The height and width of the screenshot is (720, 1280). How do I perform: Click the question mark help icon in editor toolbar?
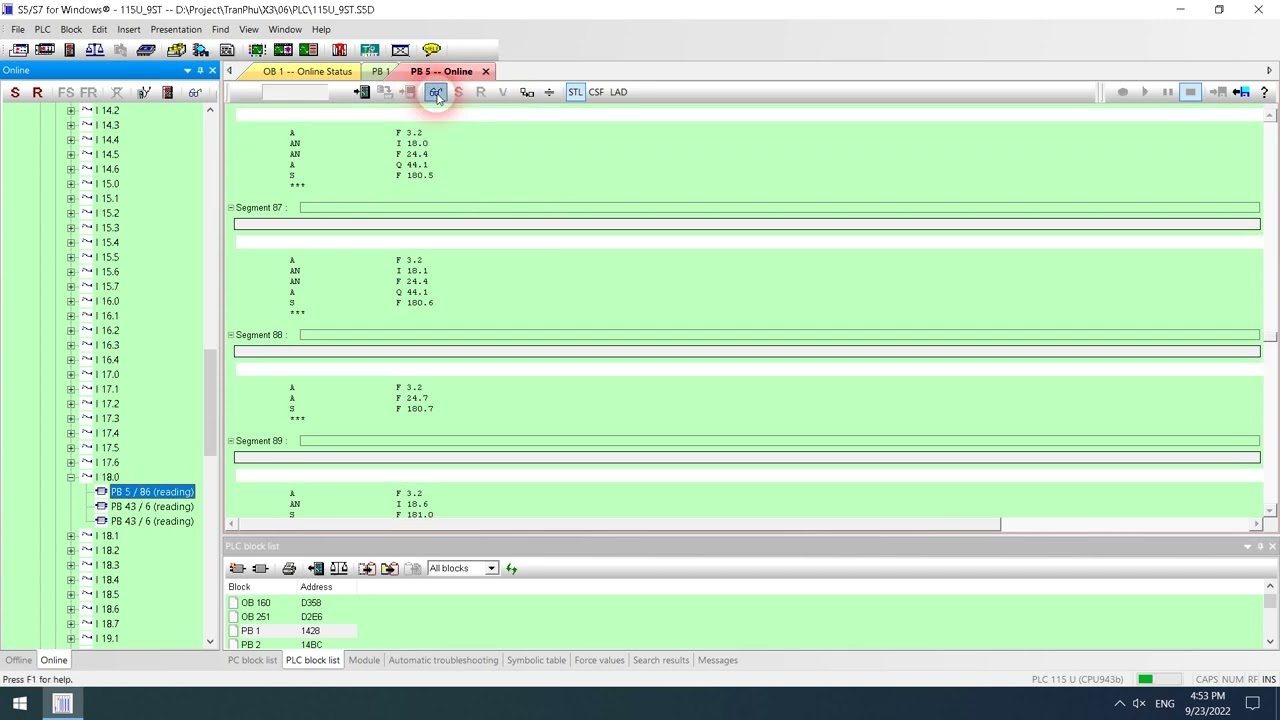click(1264, 92)
